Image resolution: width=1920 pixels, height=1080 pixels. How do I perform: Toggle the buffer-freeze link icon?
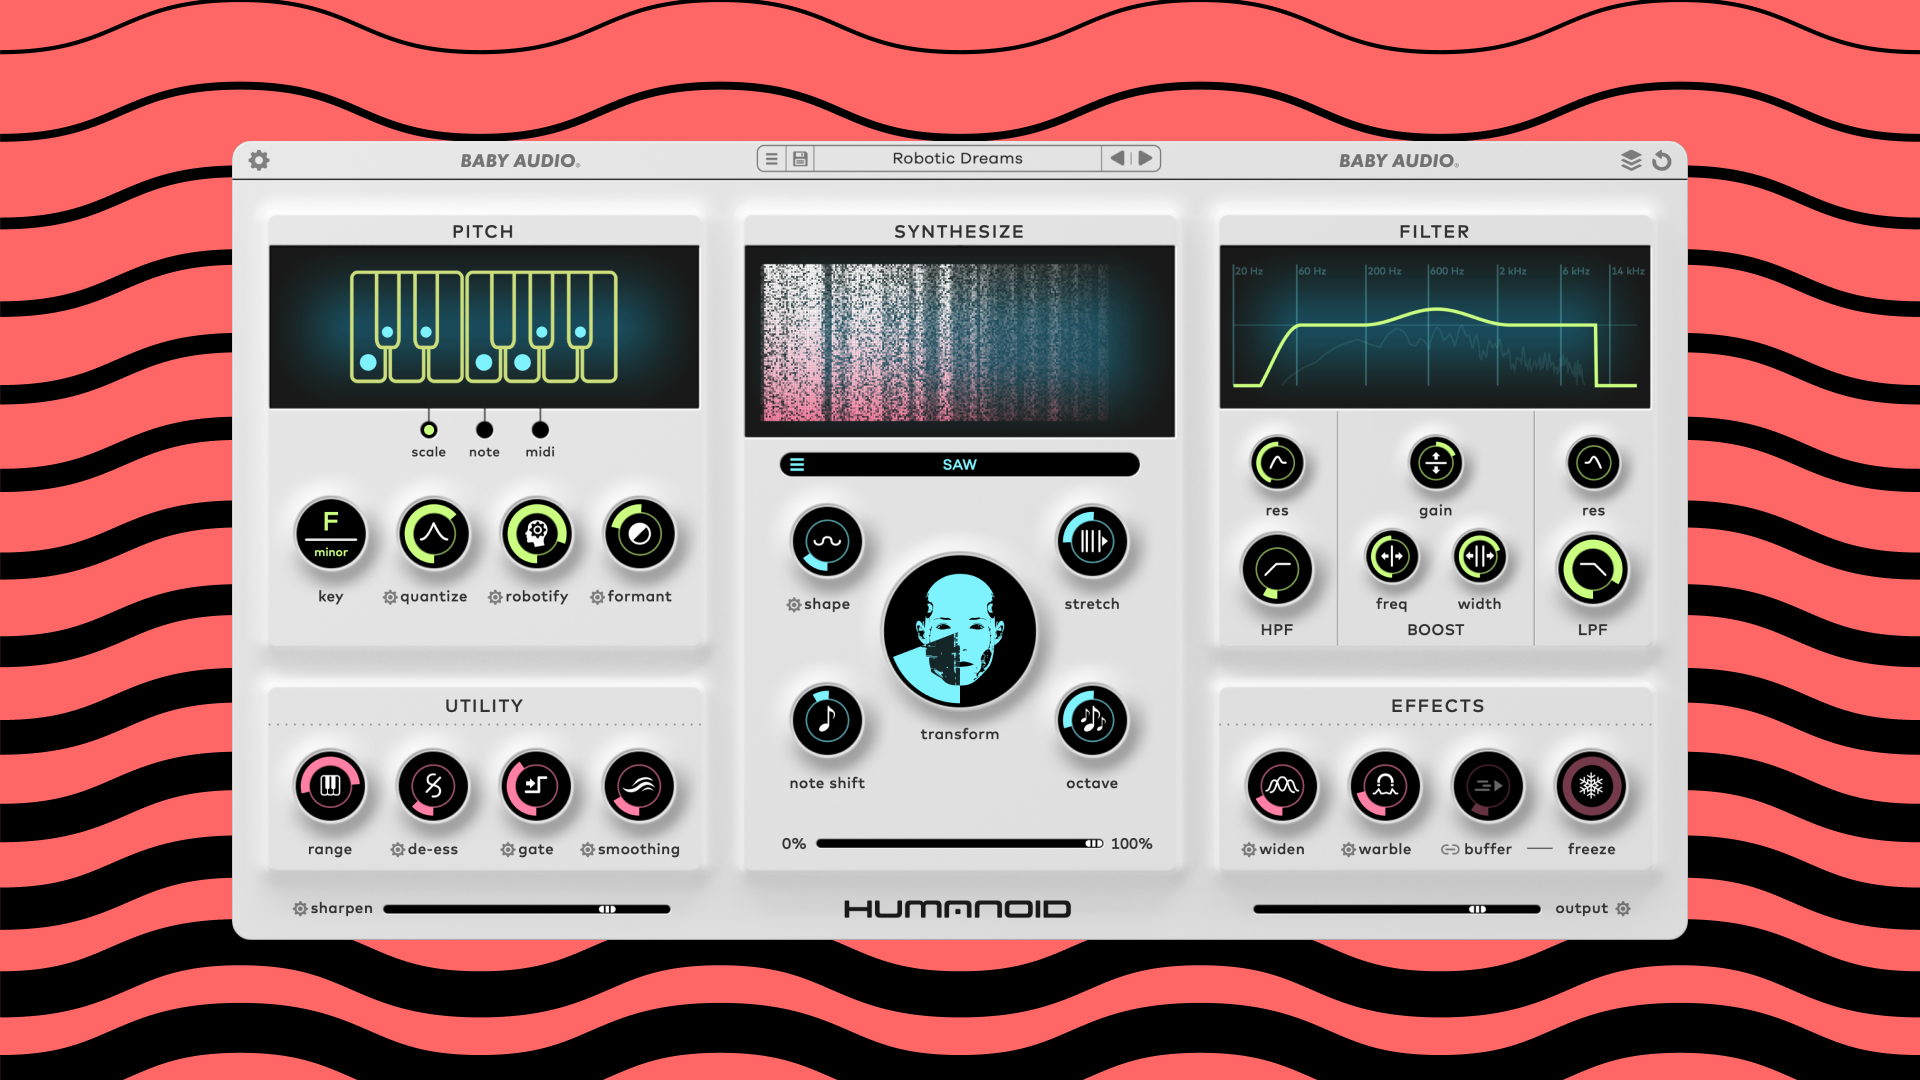pos(1449,849)
